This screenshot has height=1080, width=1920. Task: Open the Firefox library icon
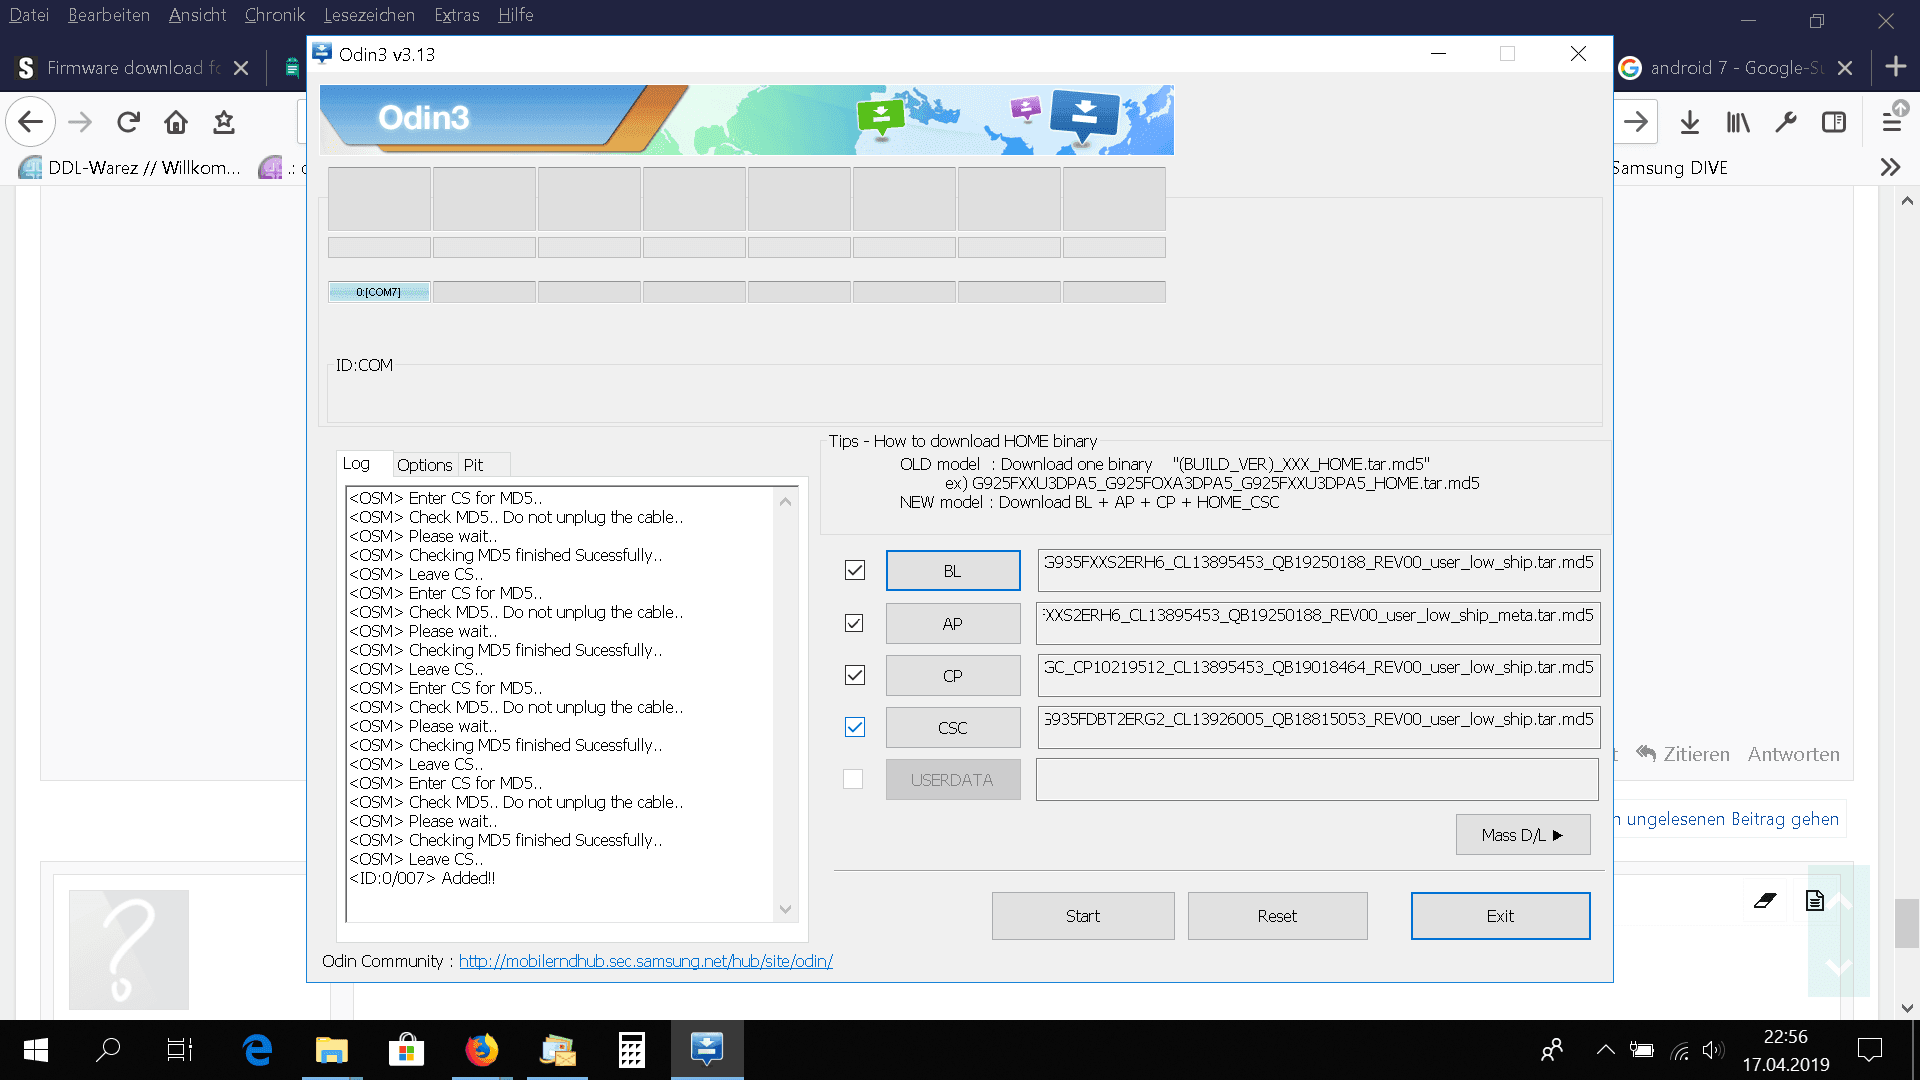(x=1738, y=122)
